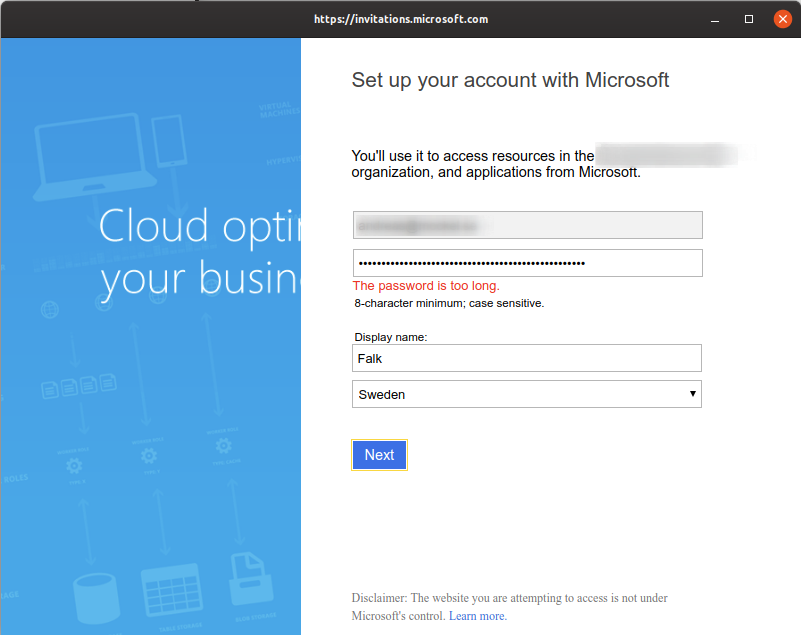The width and height of the screenshot is (801, 635).
Task: Click the title bar URL text
Action: tap(401, 19)
